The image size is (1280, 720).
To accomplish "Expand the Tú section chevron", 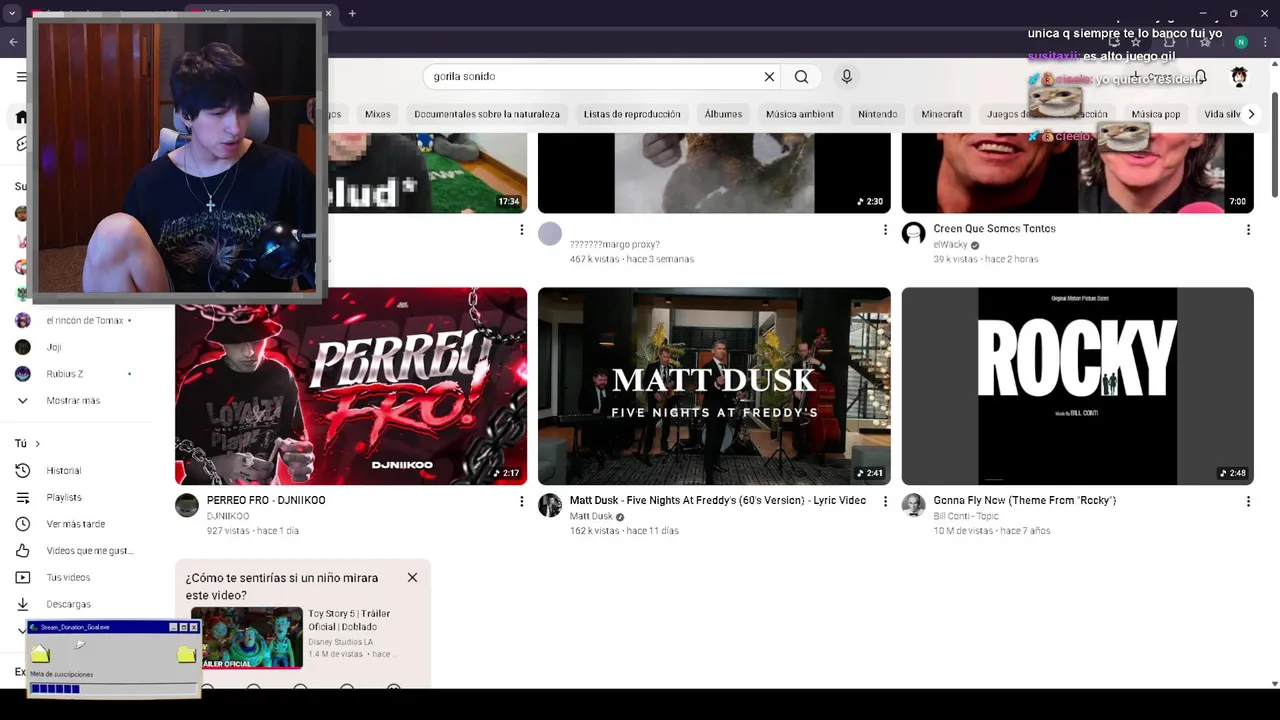I will click(x=38, y=444).
